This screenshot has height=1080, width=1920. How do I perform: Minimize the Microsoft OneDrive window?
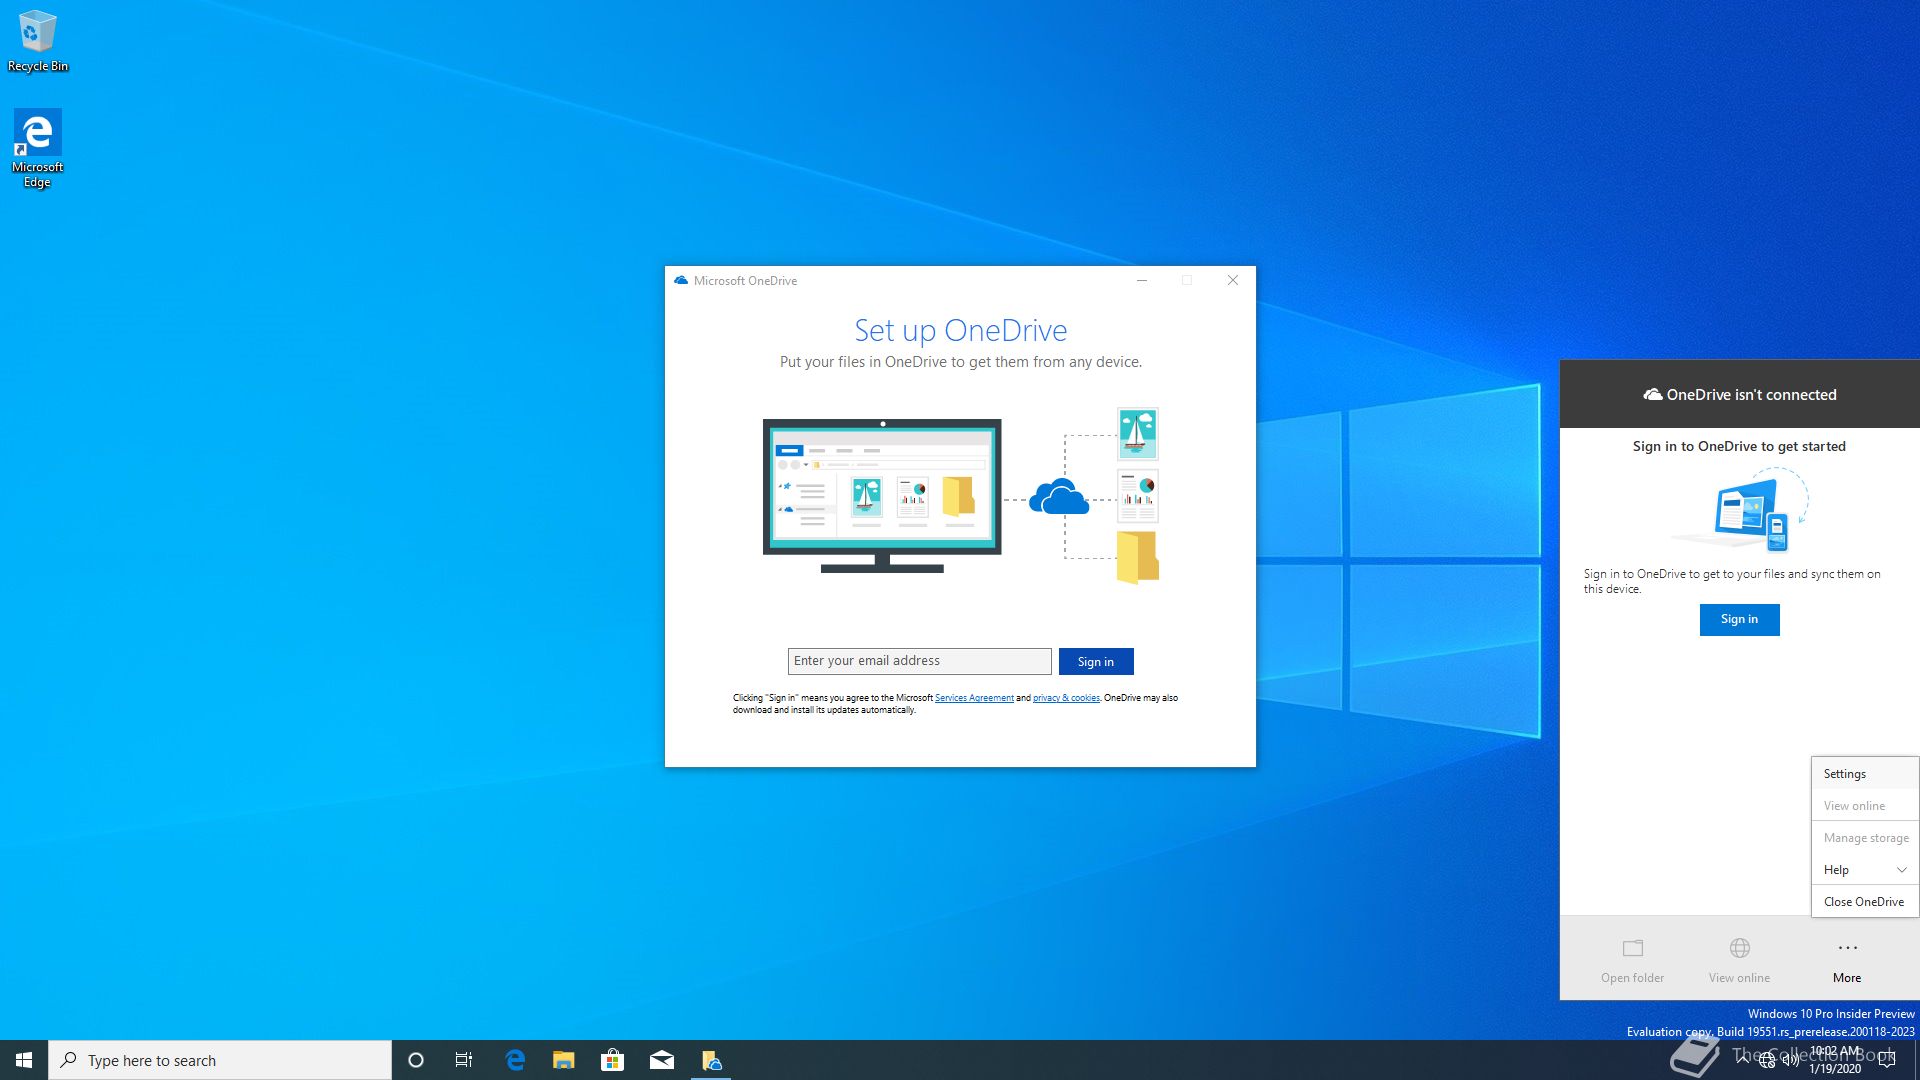[1141, 281]
